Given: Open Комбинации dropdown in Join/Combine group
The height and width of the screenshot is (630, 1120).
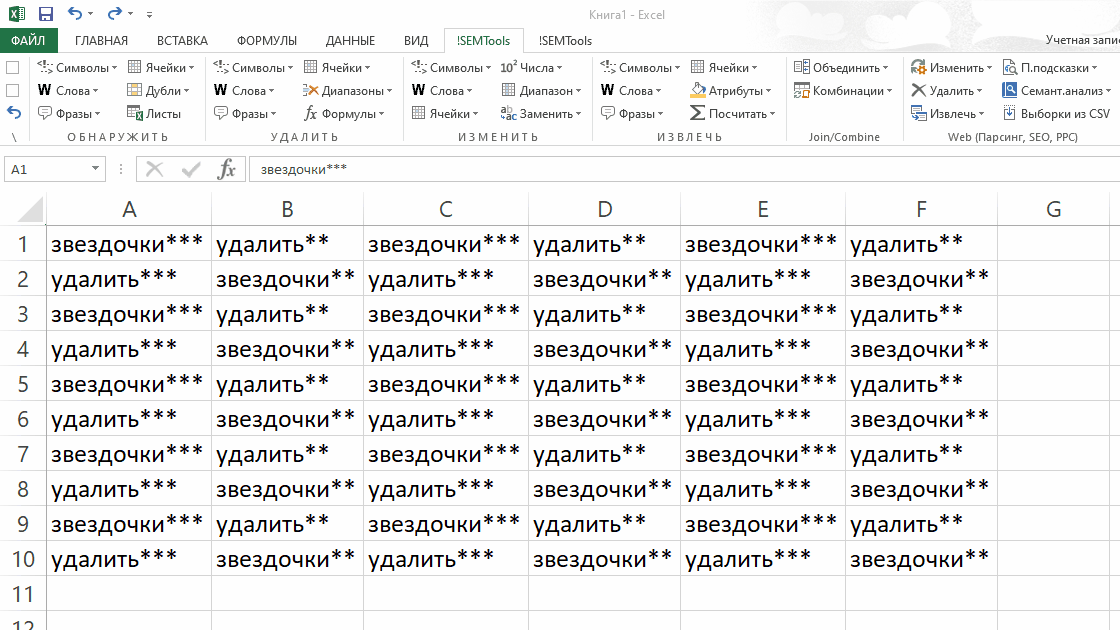Looking at the screenshot, I should click(843, 91).
